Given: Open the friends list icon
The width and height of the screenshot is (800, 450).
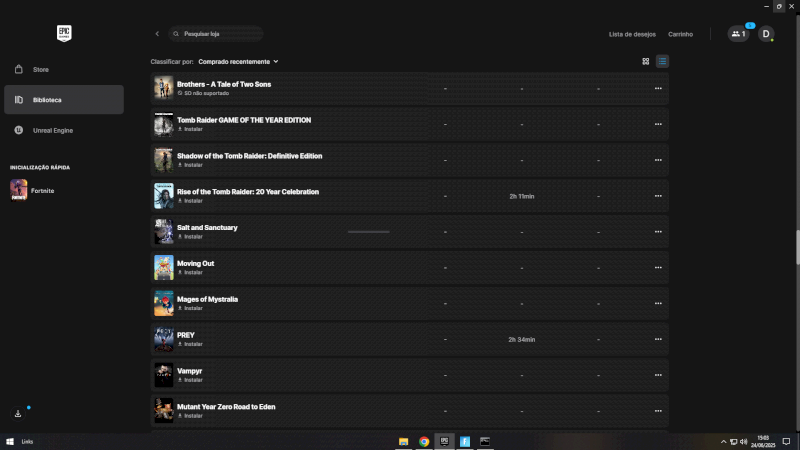Looking at the screenshot, I should [738, 34].
